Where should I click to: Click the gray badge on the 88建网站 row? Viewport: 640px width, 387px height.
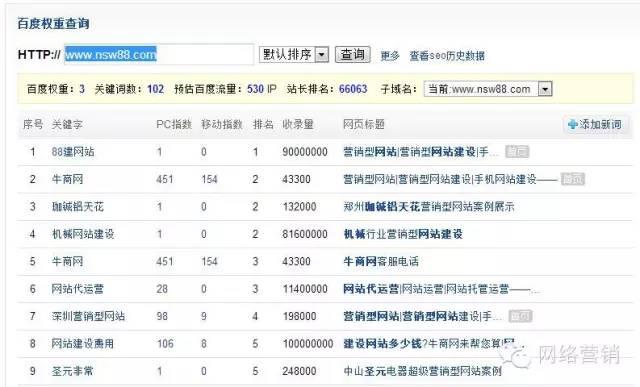pos(517,151)
